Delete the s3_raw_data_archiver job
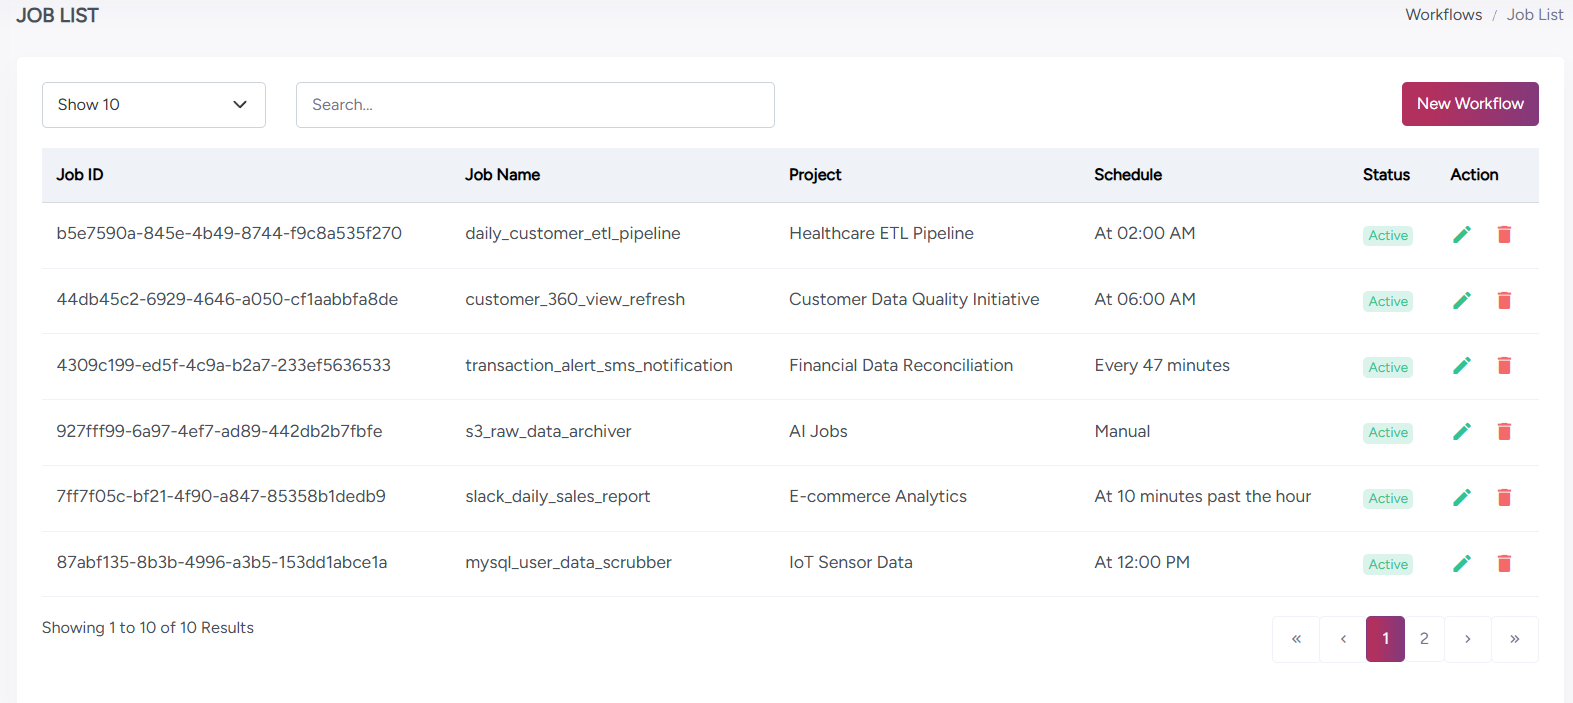Image resolution: width=1573 pixels, height=703 pixels. point(1503,432)
